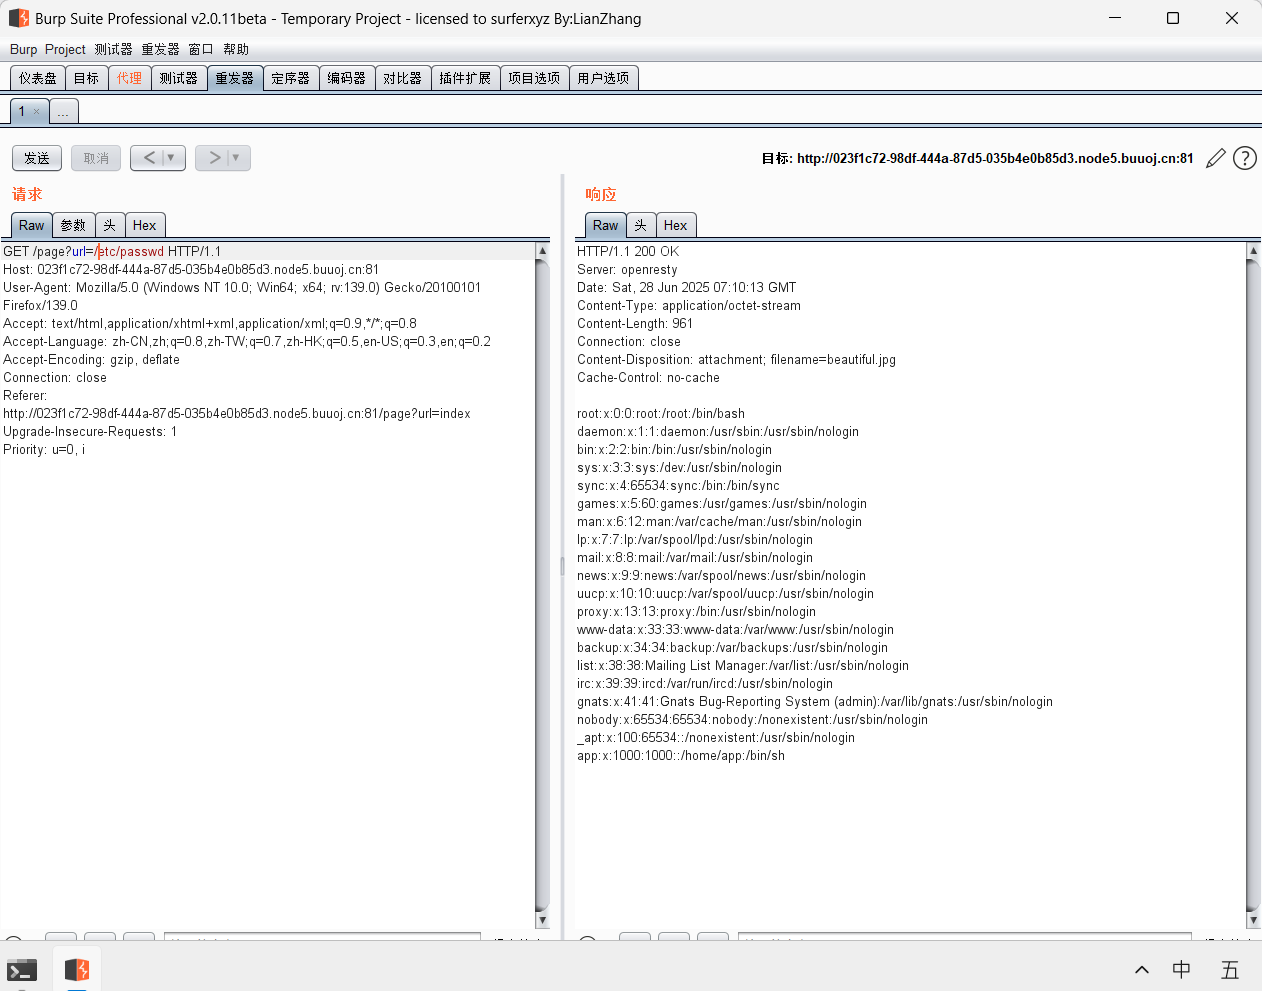Open the 测试器 menu in the menu bar
The image size is (1262, 991).
pos(113,49)
